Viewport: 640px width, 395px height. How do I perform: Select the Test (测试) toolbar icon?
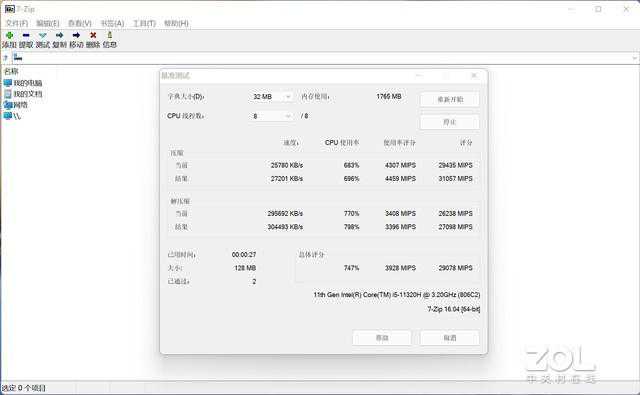42,36
